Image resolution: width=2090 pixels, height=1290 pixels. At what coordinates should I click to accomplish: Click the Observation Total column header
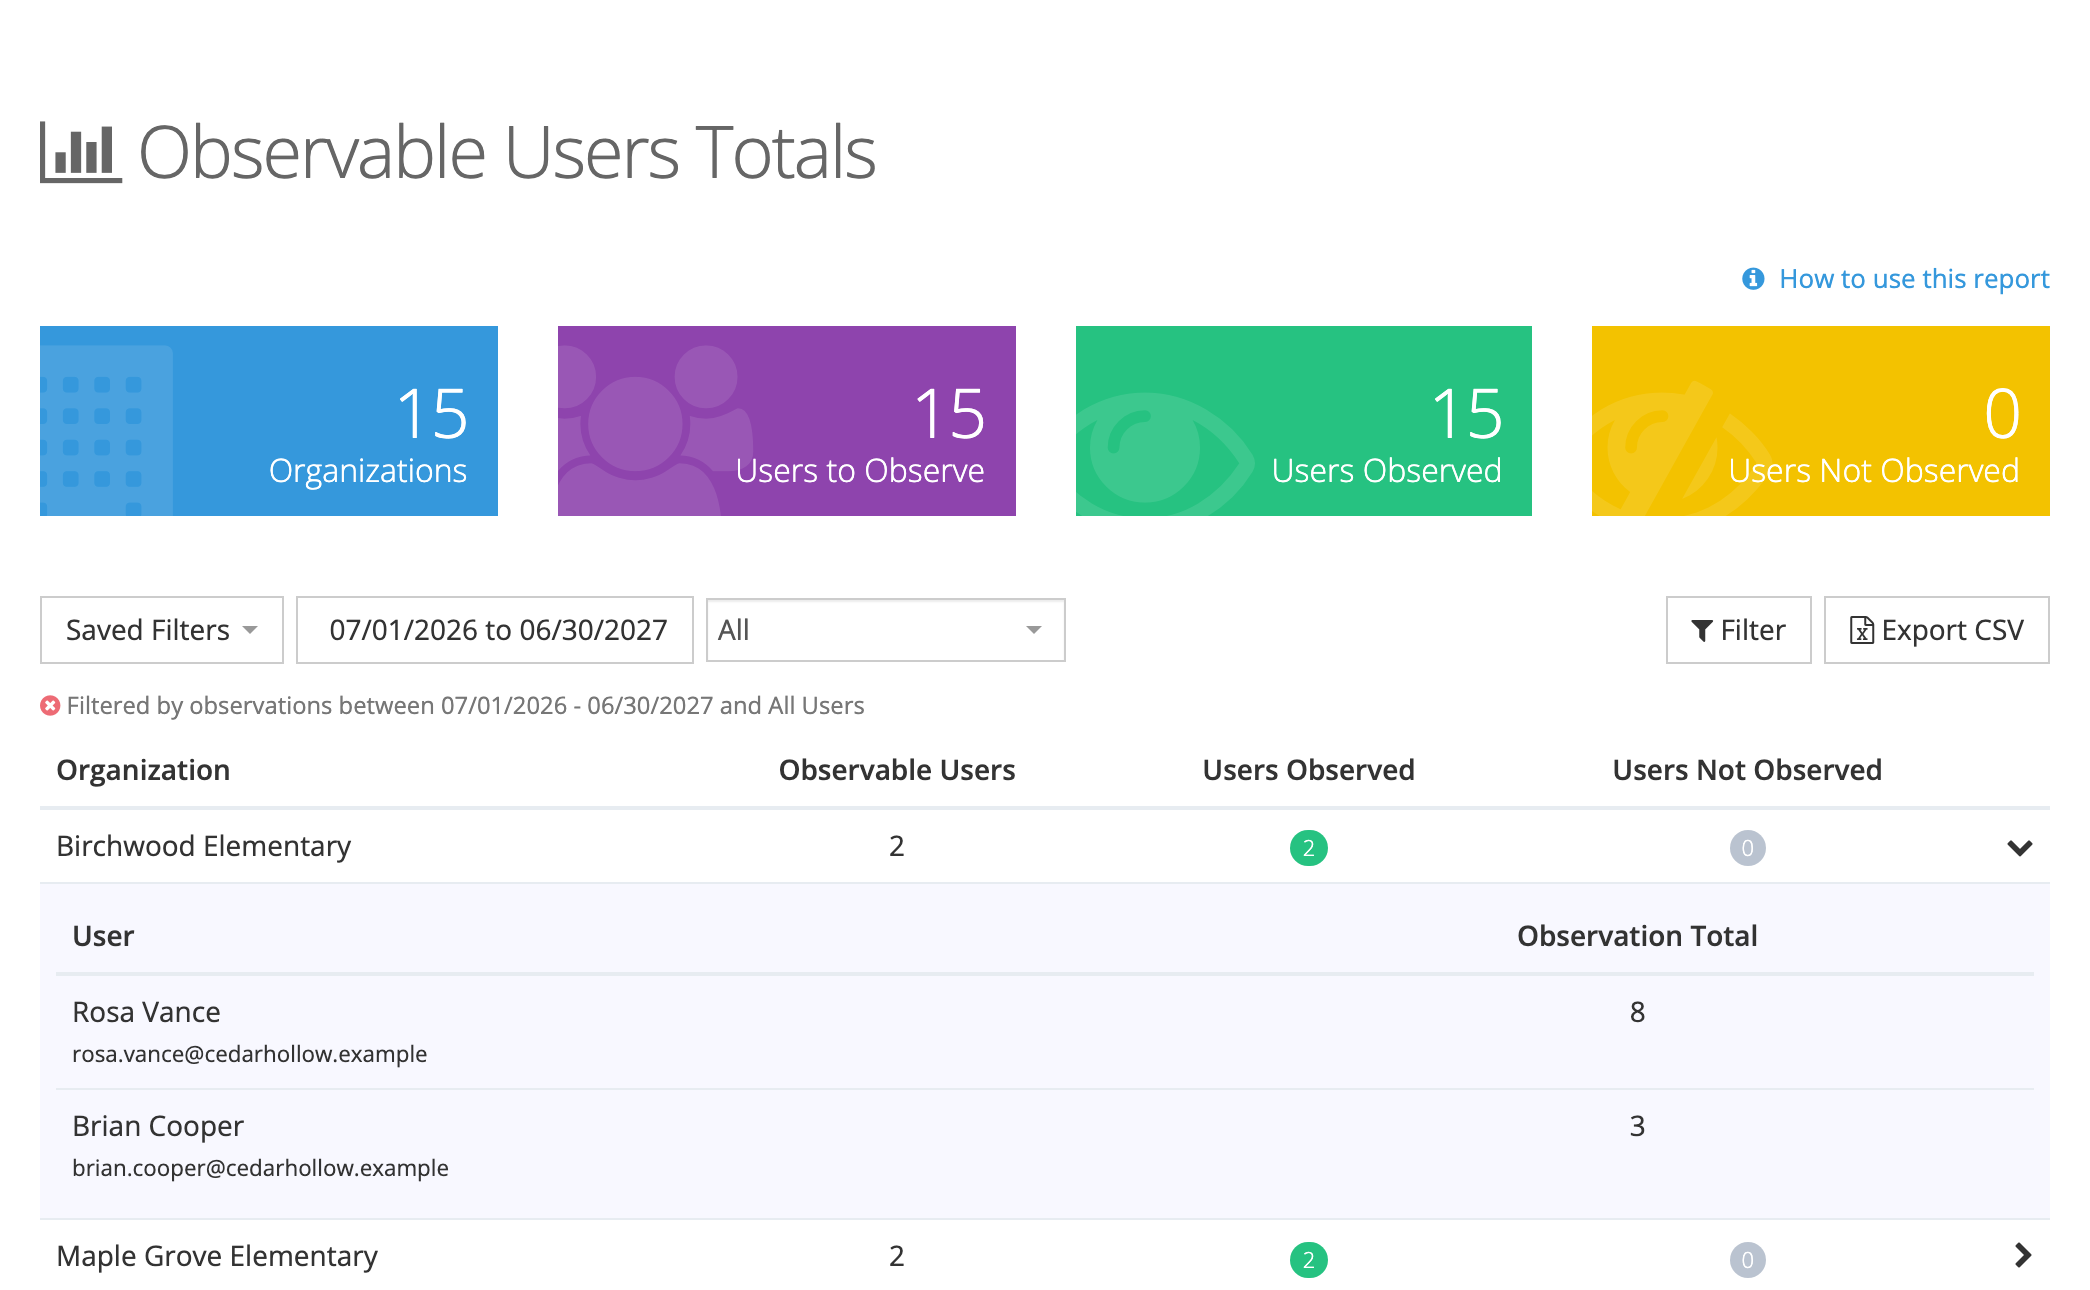(x=1637, y=936)
